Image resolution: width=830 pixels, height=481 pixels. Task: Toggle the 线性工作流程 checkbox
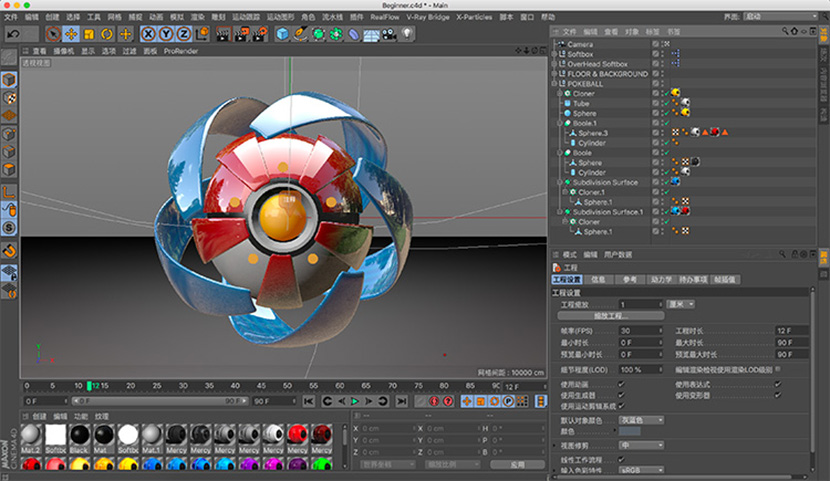tap(621, 459)
